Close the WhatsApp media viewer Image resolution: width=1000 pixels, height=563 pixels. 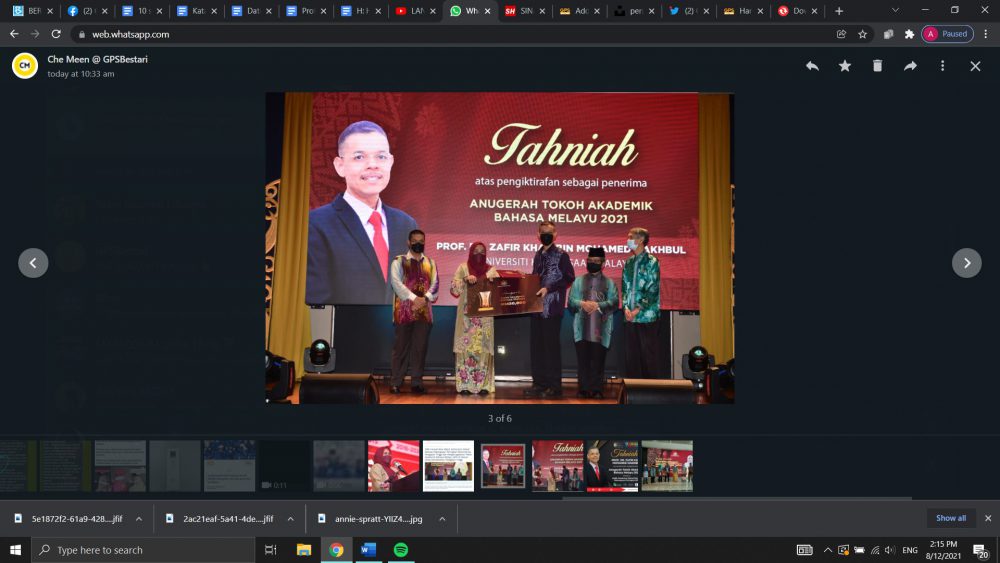pyautogui.click(x=975, y=66)
